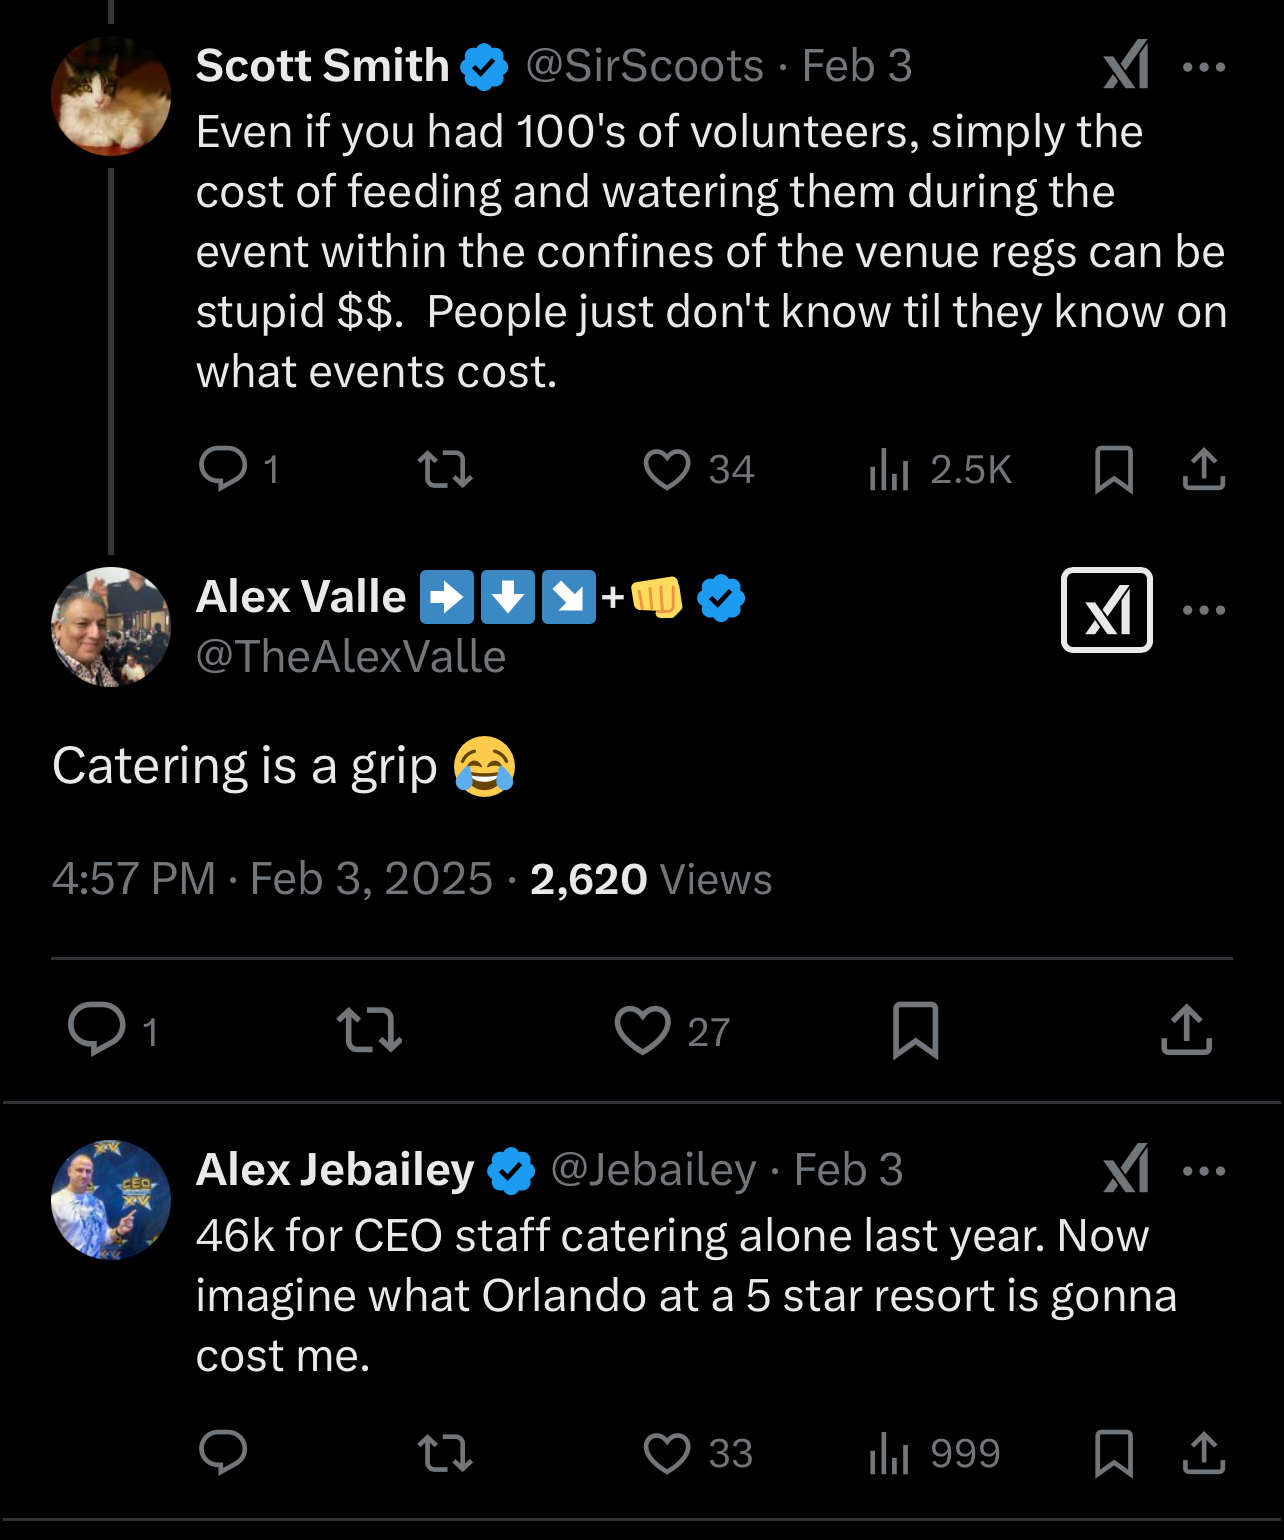Like Alex Valle's tweet with 27 likes
The height and width of the screenshot is (1540, 1284).
click(642, 1030)
